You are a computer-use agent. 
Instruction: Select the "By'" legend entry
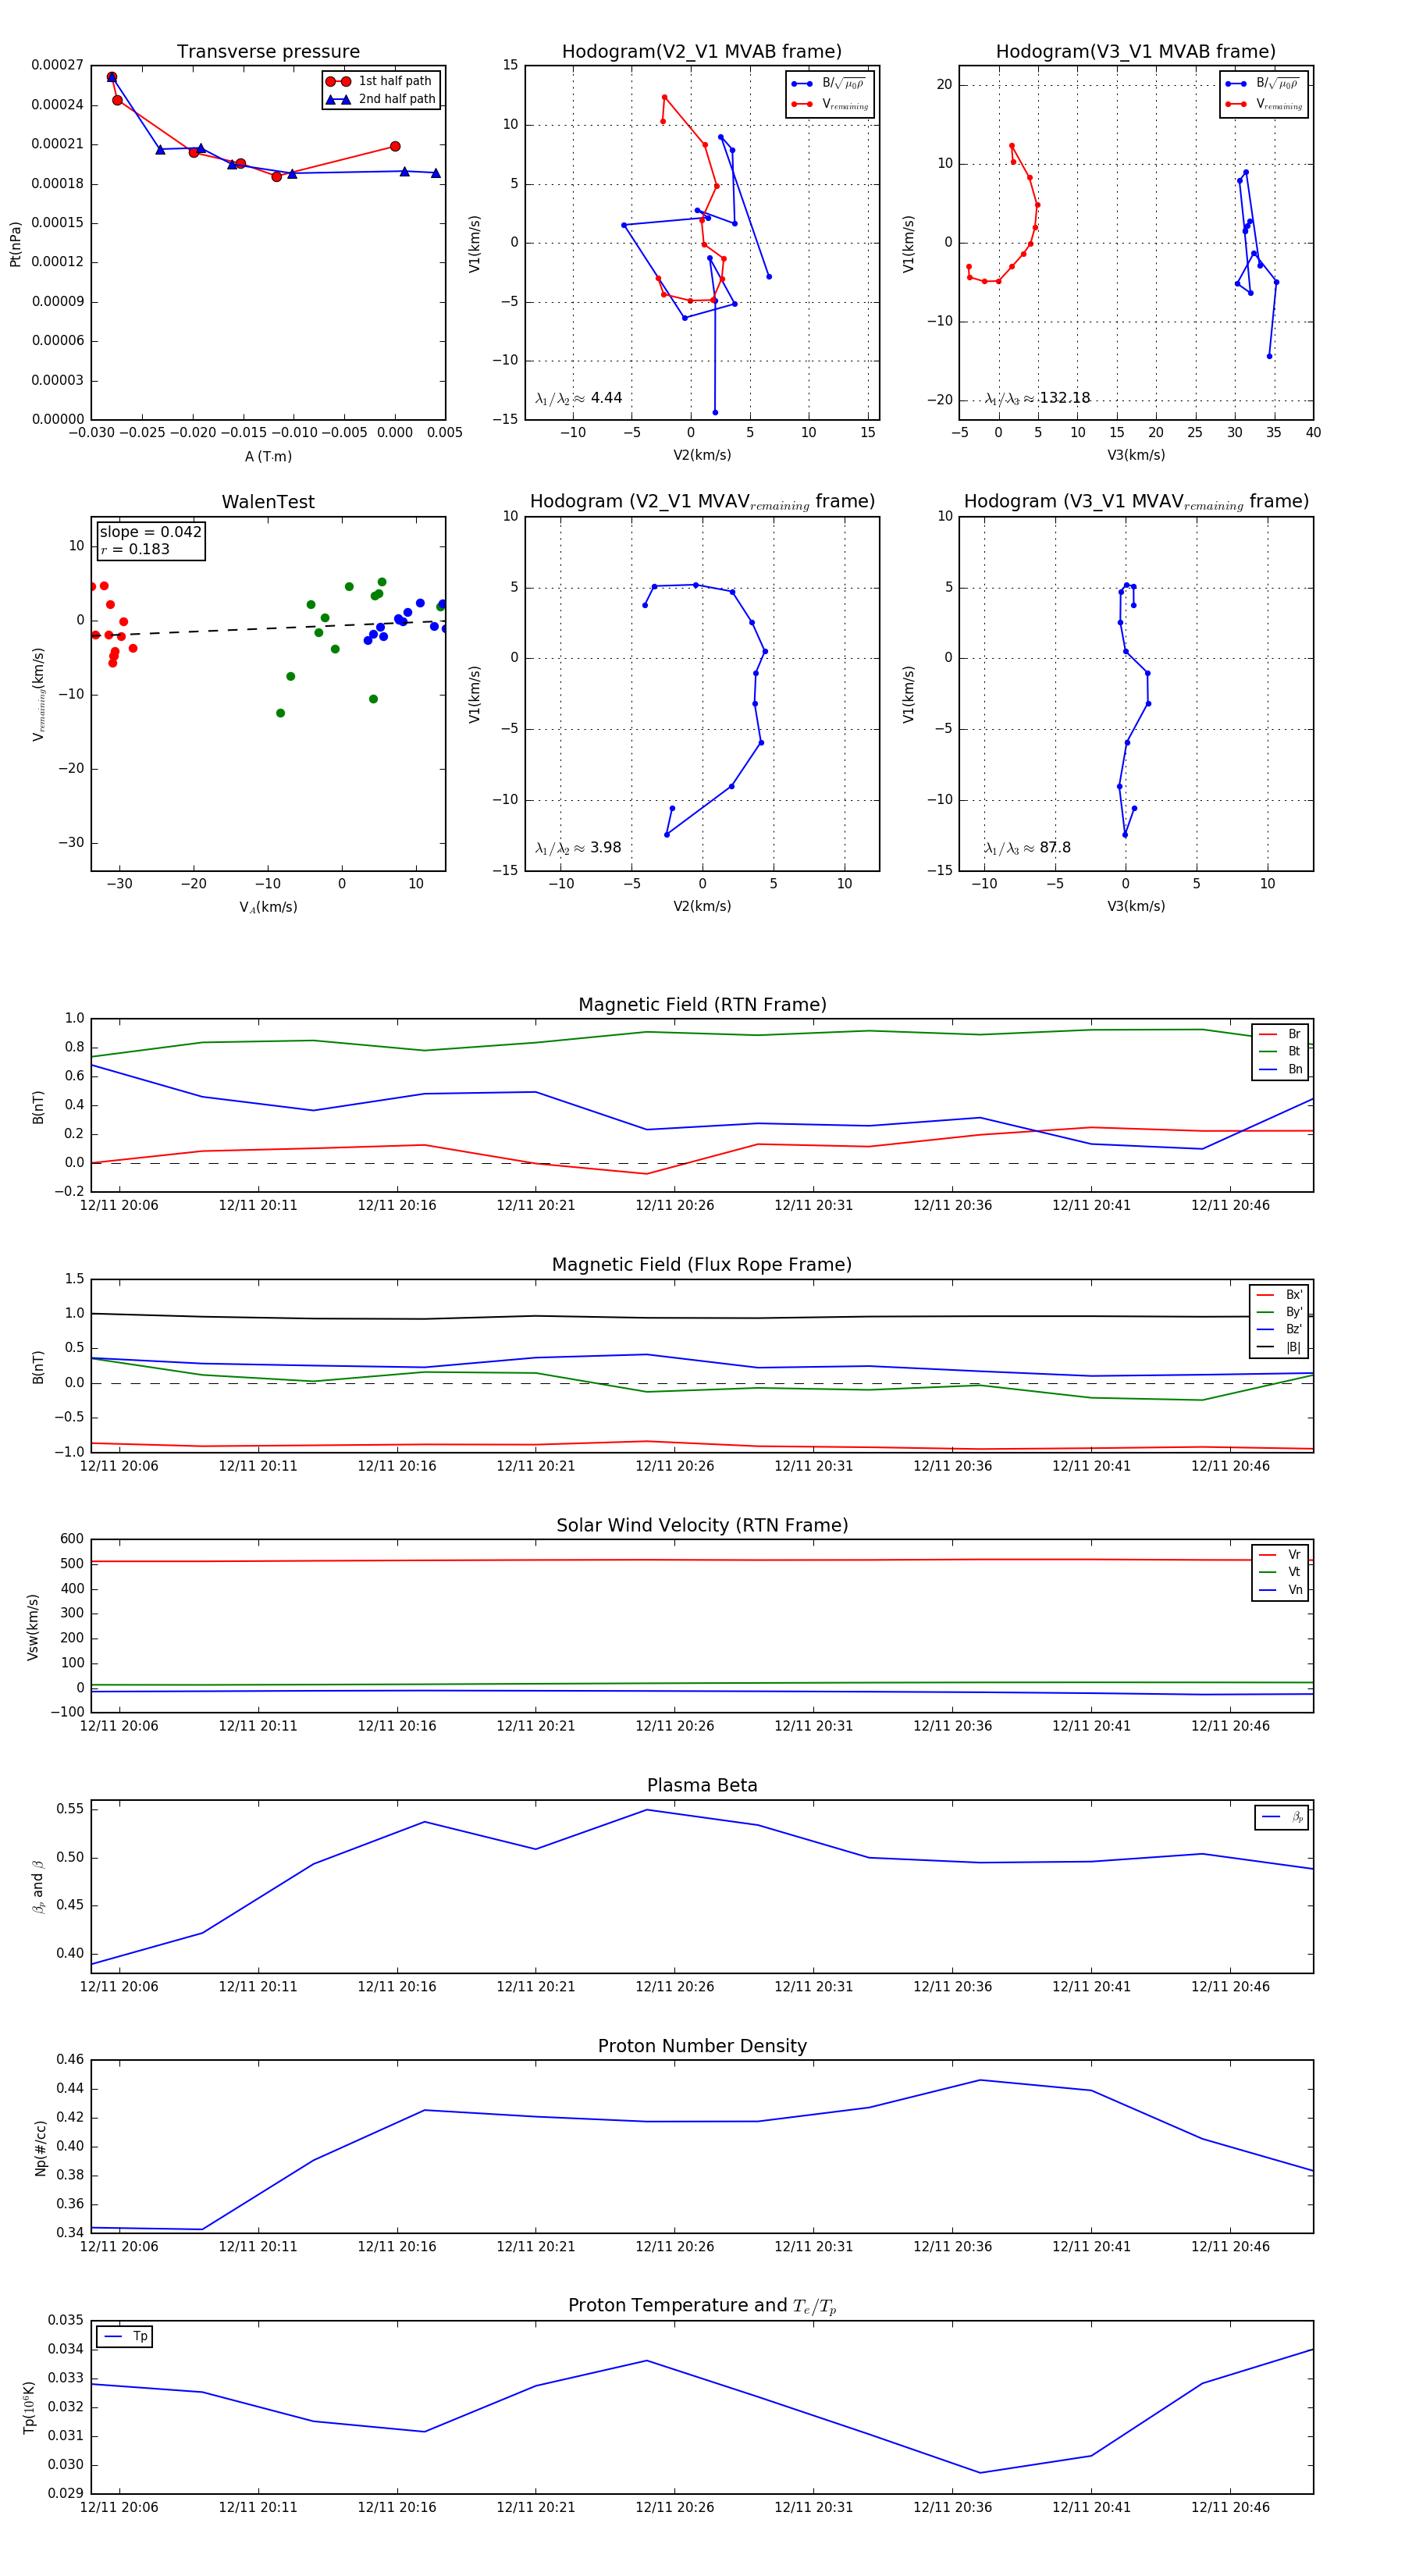[x=1279, y=1312]
